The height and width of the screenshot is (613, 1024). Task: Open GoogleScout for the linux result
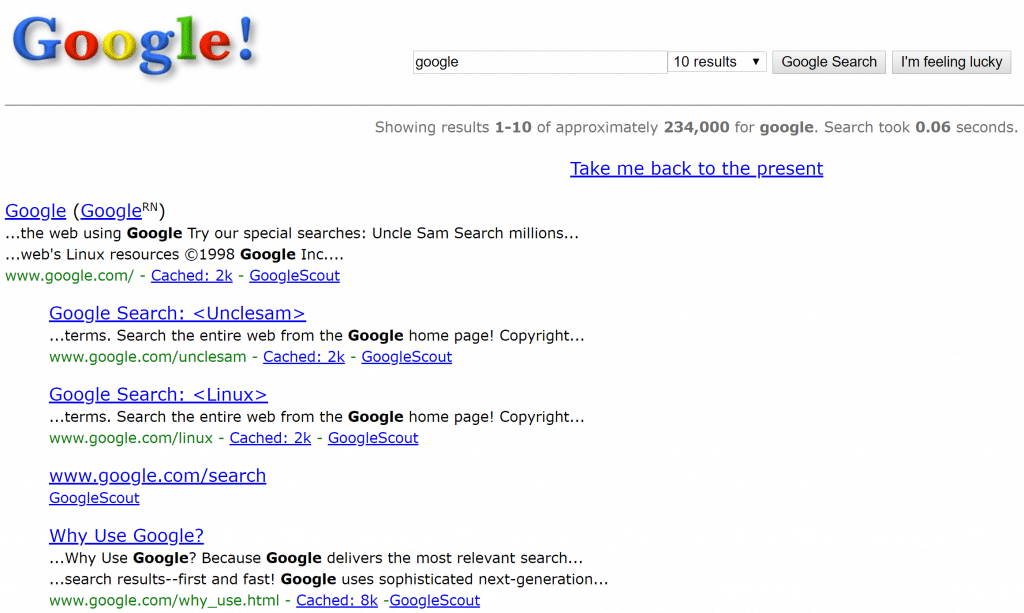tap(373, 438)
